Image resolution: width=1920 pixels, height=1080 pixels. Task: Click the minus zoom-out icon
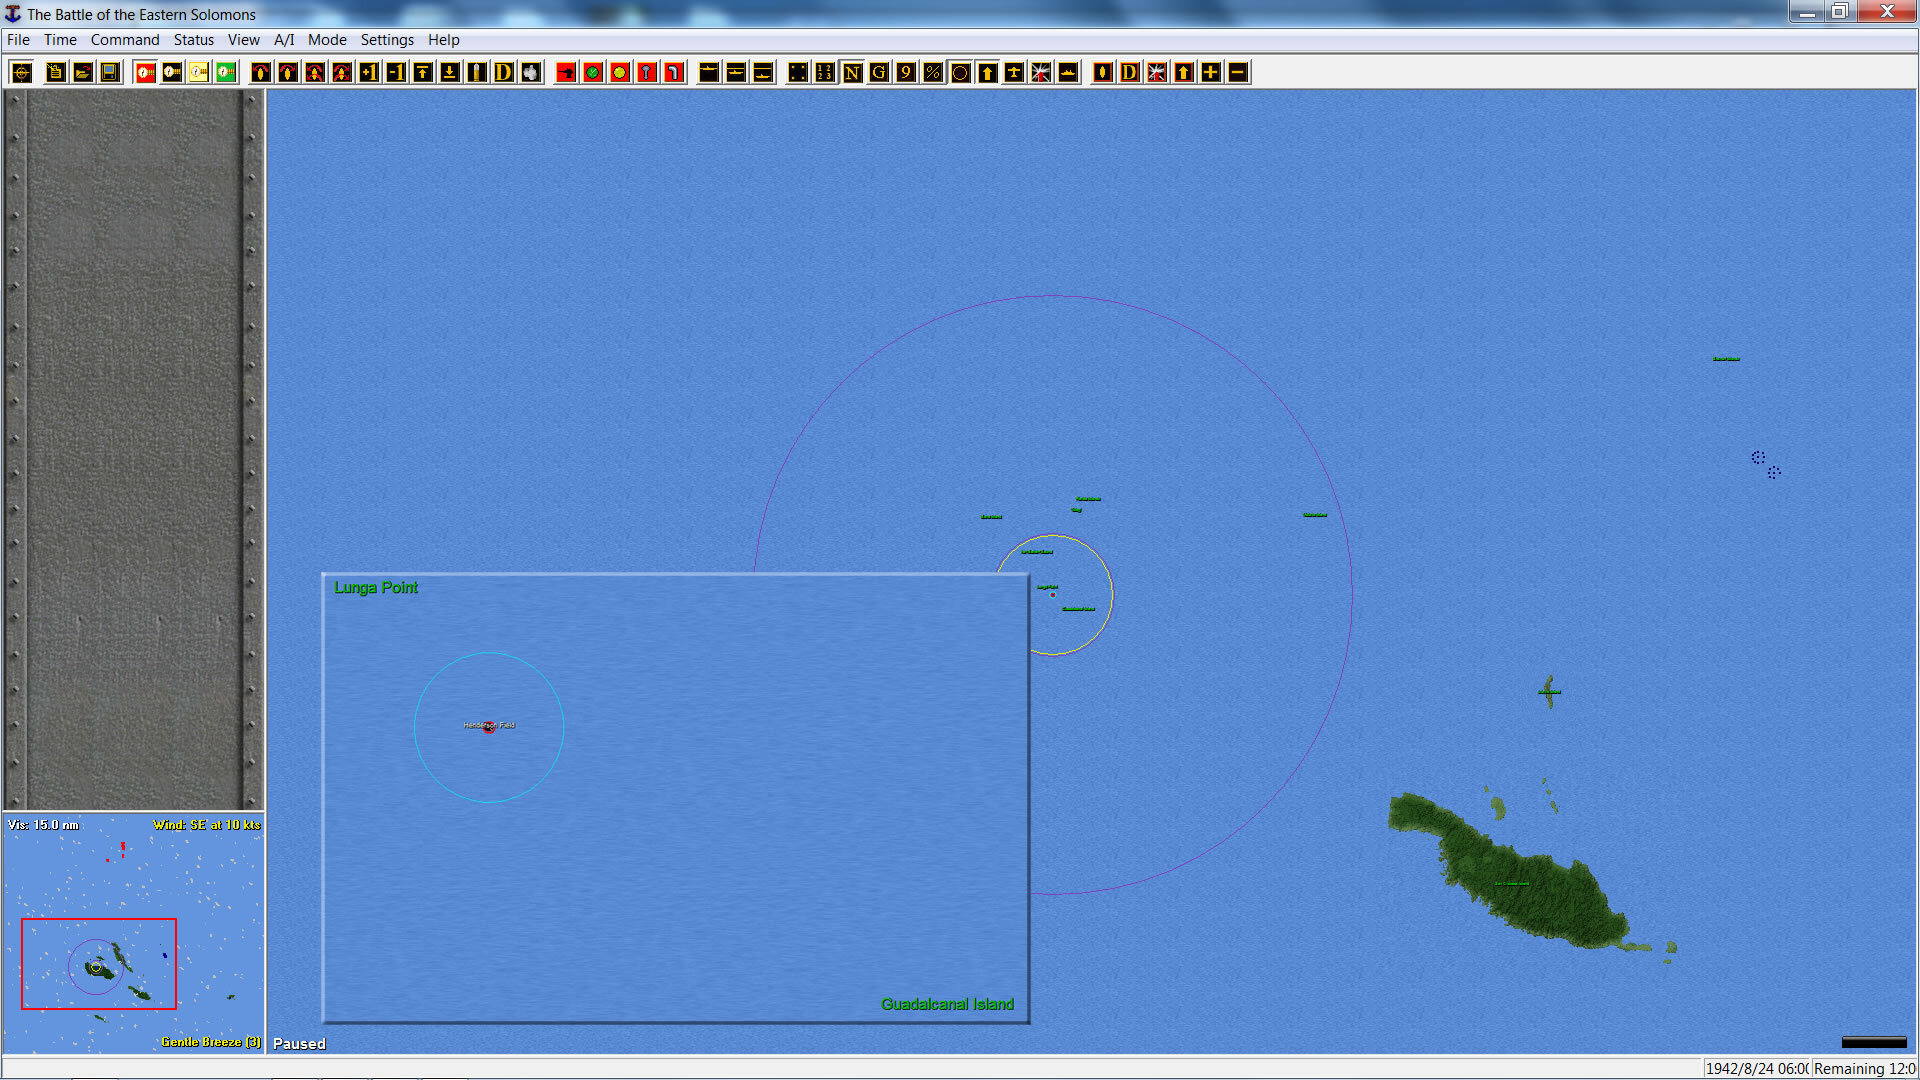[1237, 72]
